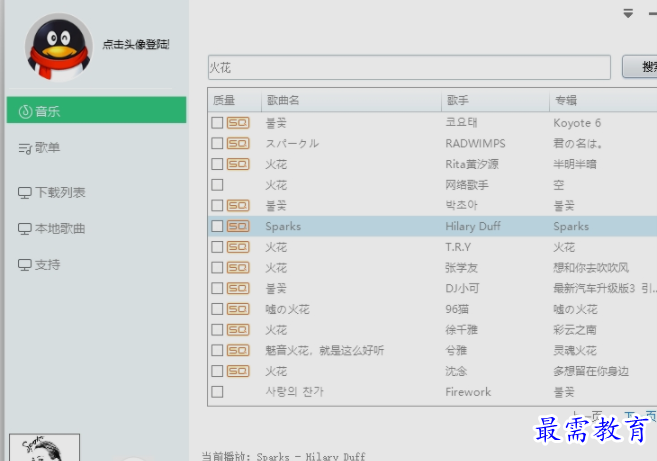Click the 搜索 search button

point(640,67)
